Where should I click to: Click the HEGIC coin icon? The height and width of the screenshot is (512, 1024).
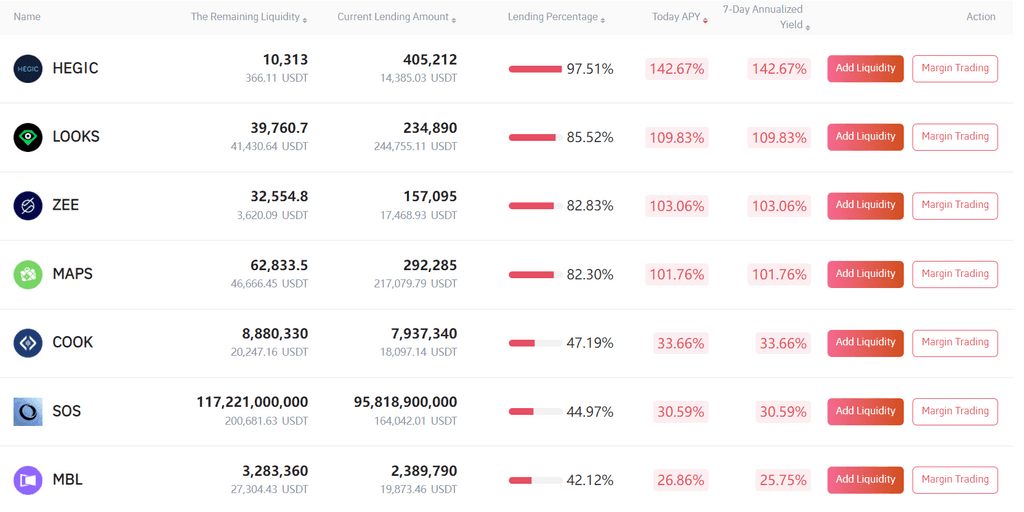coord(28,69)
